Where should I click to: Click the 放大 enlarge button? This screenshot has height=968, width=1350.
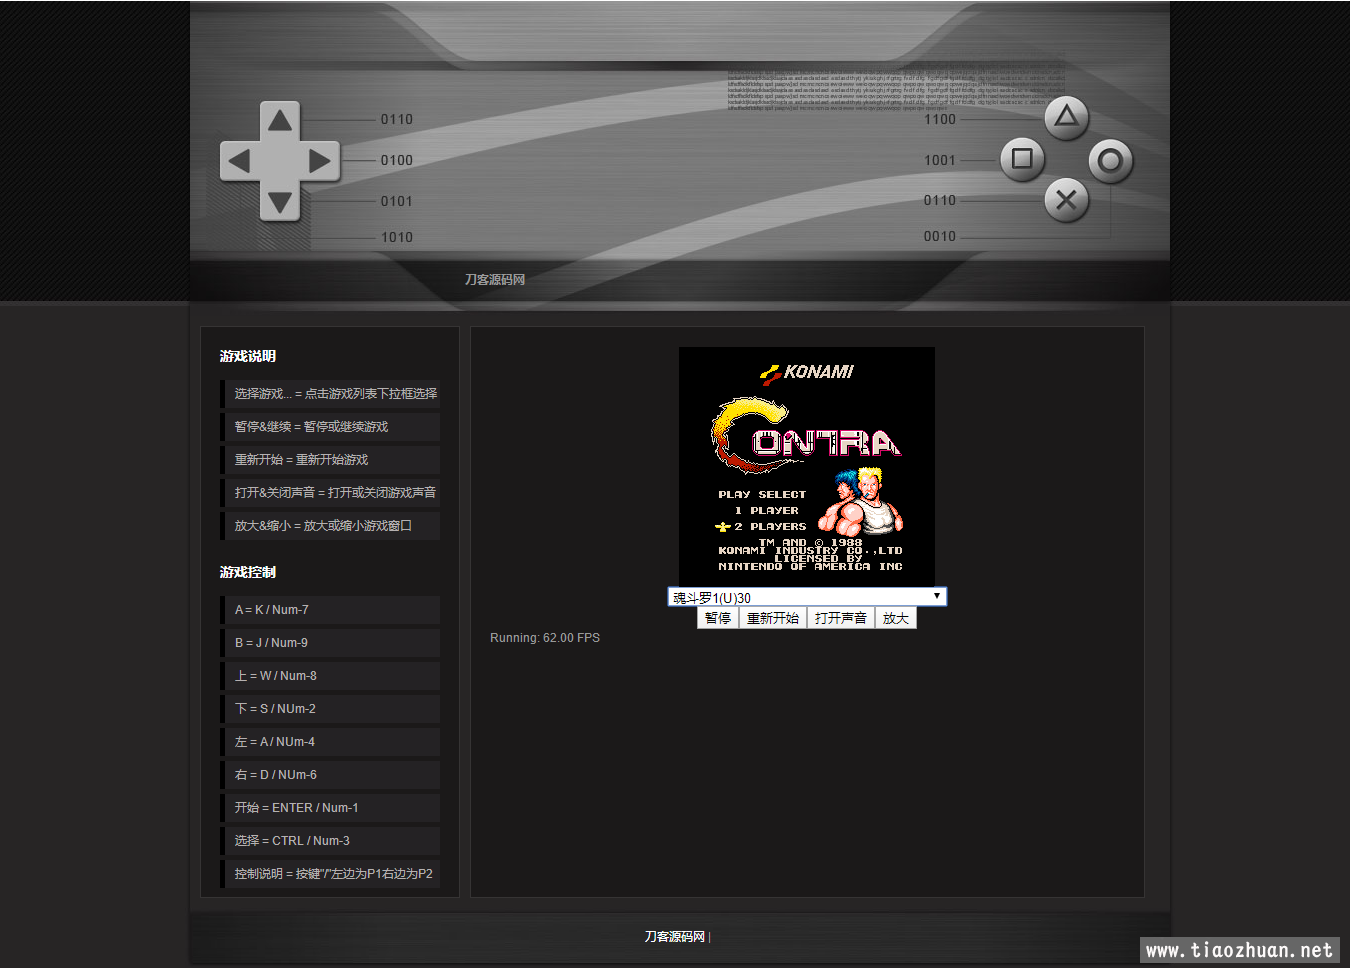pos(896,618)
